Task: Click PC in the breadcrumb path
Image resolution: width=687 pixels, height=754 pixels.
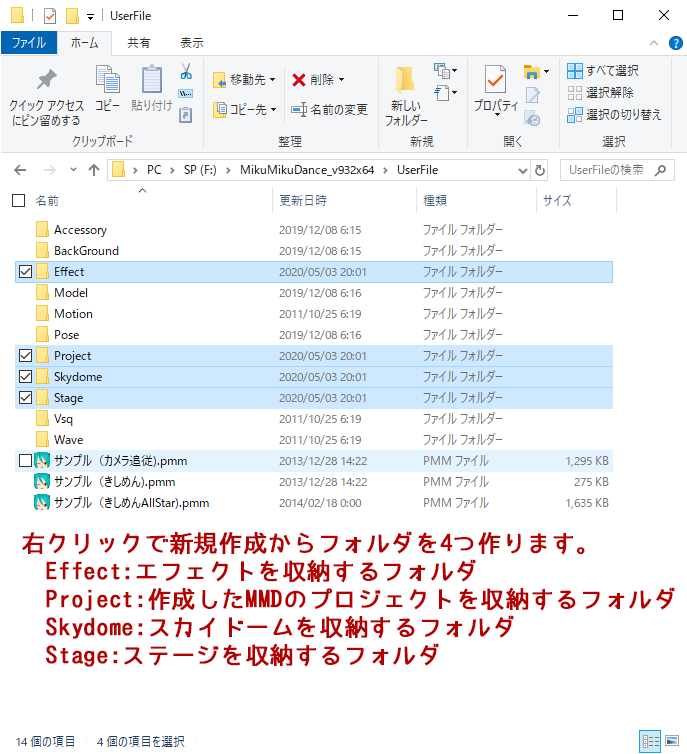Action: point(154,170)
